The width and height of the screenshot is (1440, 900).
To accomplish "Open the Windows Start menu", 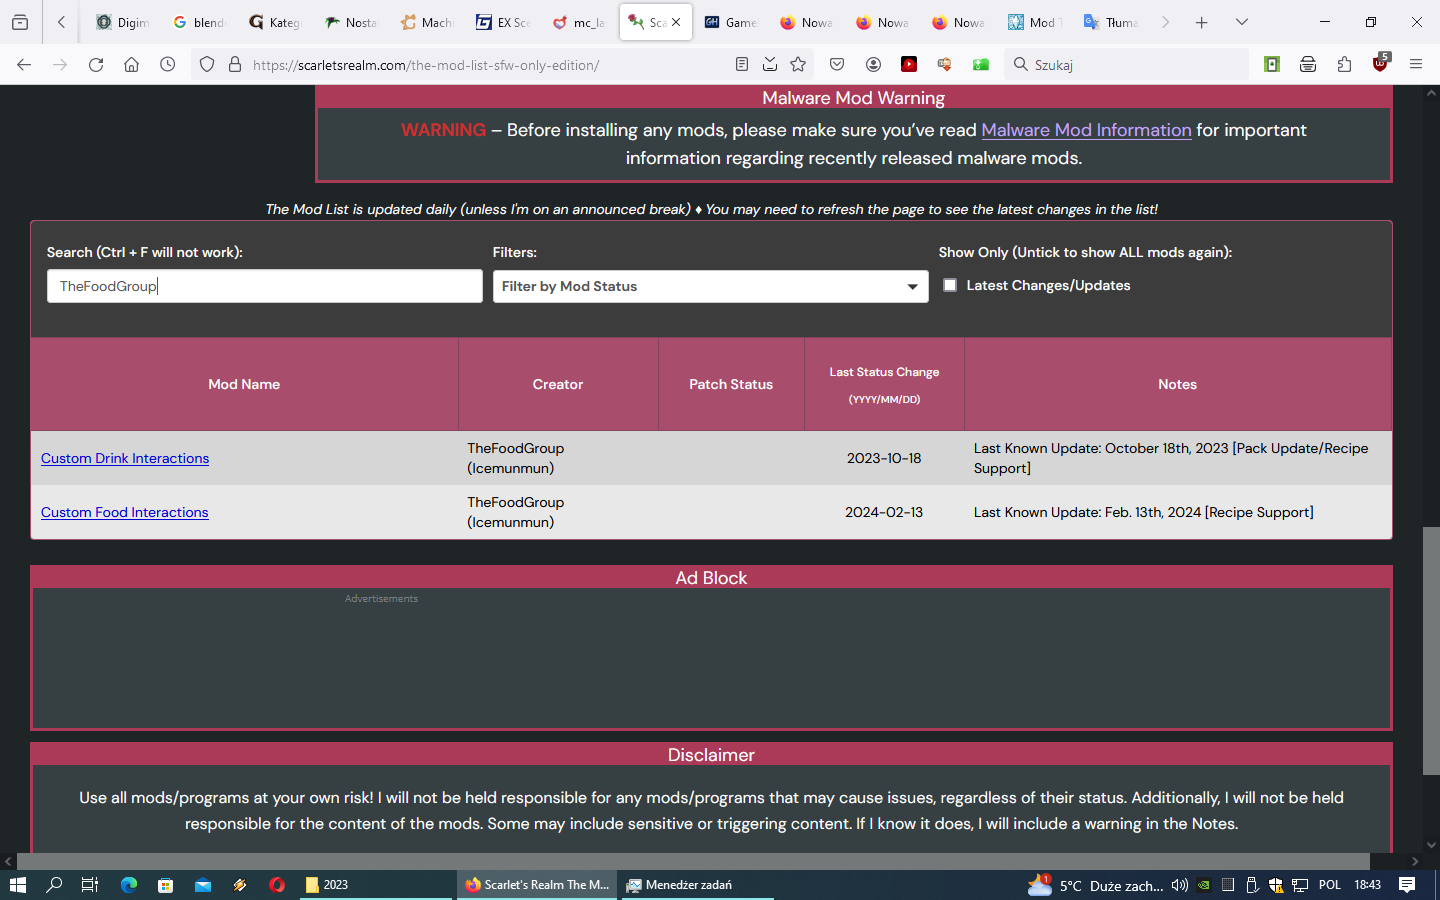I will pos(17,885).
